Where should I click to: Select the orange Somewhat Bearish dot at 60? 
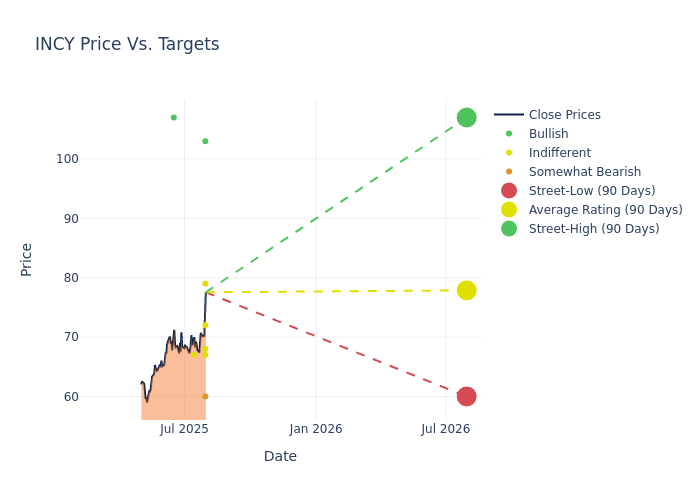(x=205, y=396)
